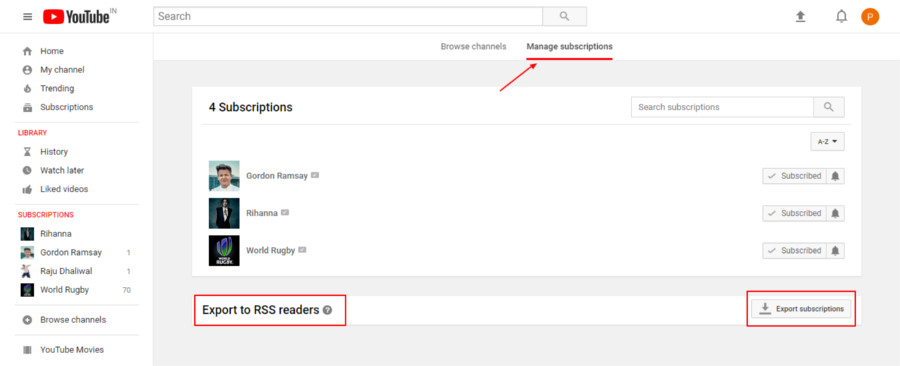
Task: Toggle notification bell for Rihanna
Action: coord(835,213)
